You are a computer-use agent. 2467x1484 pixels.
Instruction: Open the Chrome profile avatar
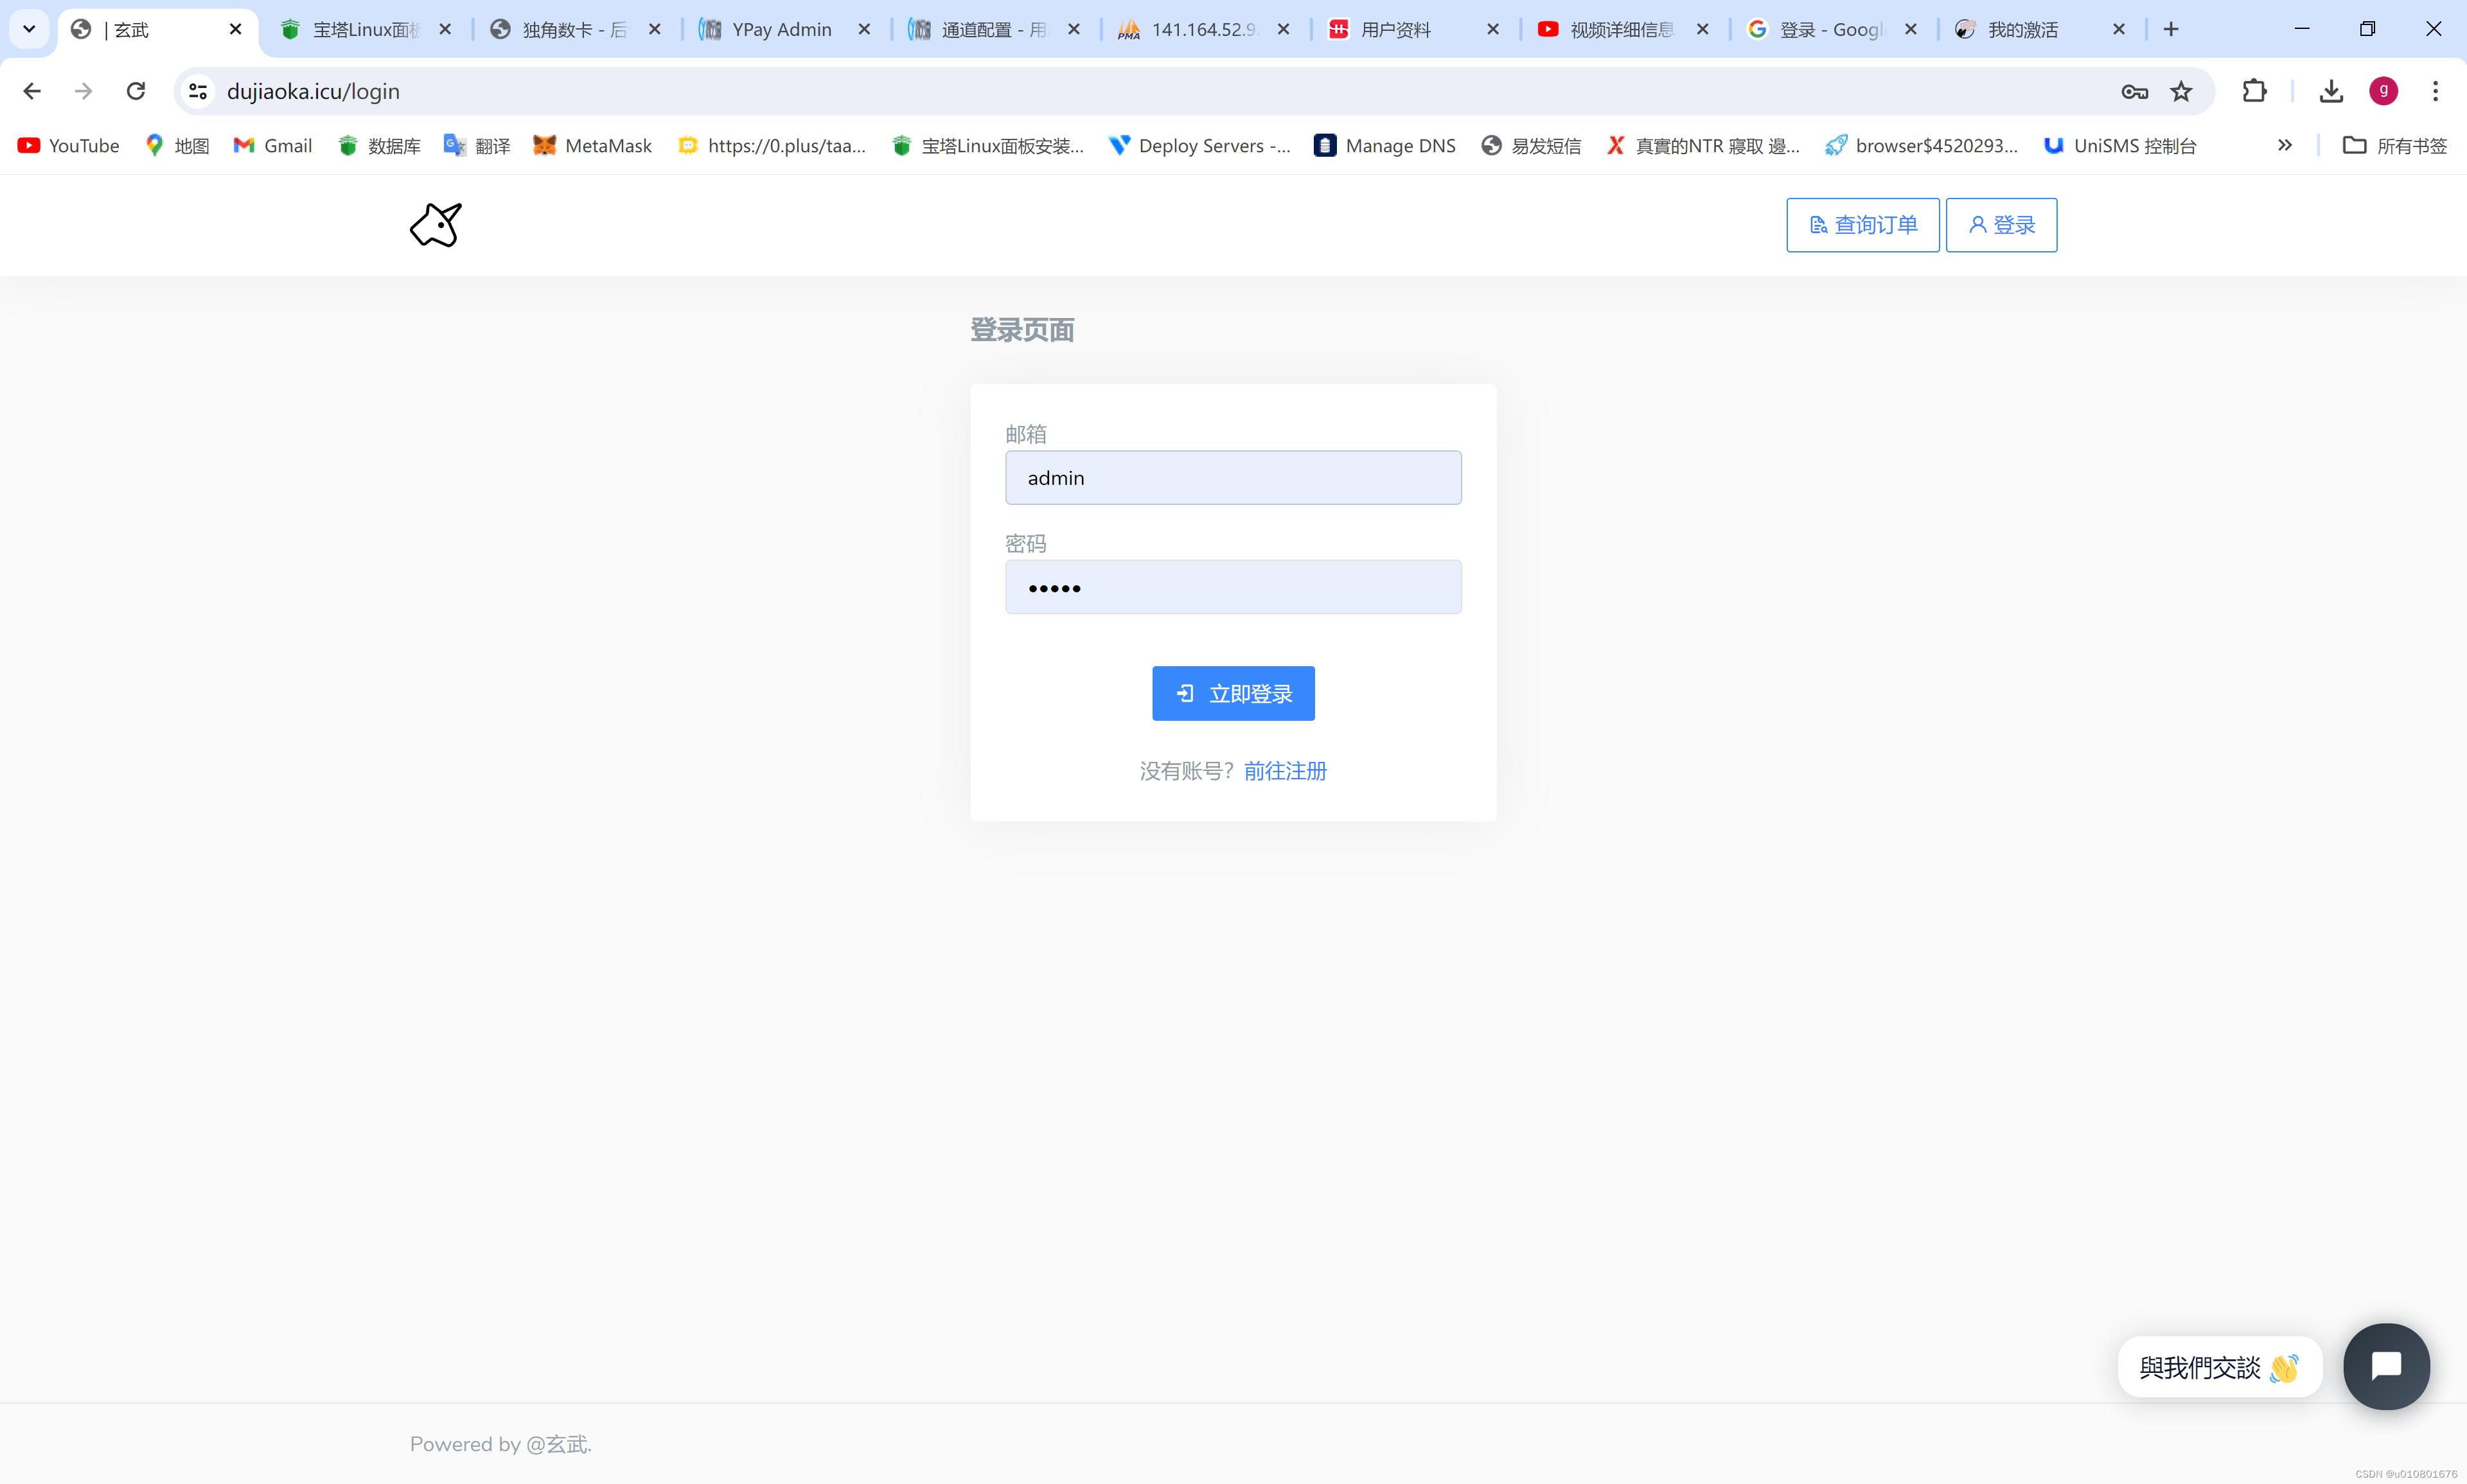pyautogui.click(x=2382, y=91)
